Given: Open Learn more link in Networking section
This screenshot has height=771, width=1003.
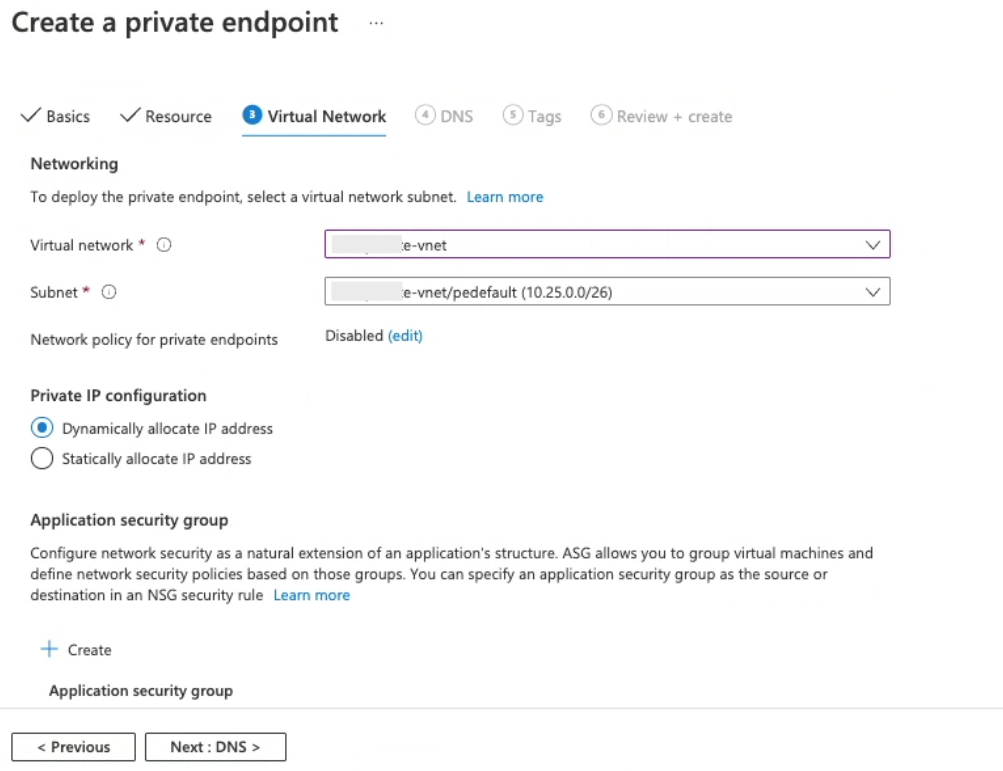Looking at the screenshot, I should pos(505,197).
